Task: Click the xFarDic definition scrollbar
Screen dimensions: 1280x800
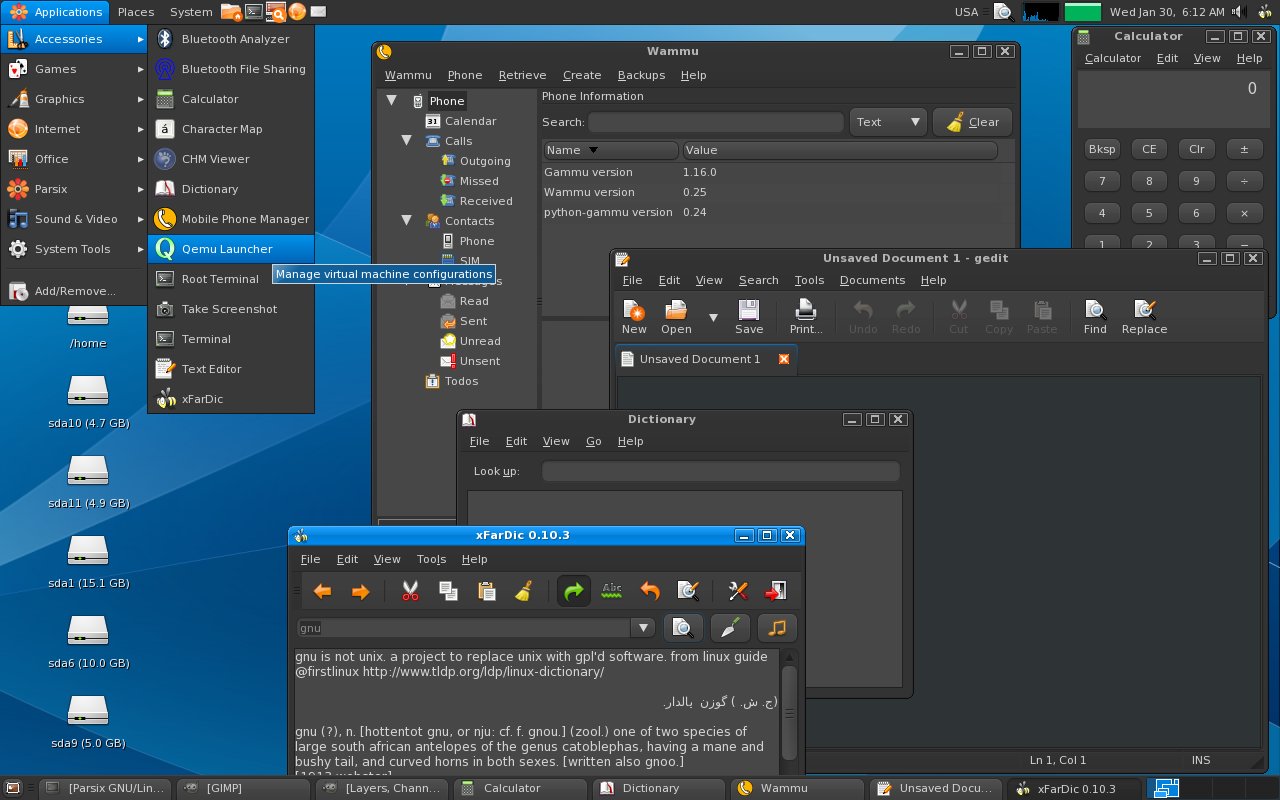Action: 789,711
